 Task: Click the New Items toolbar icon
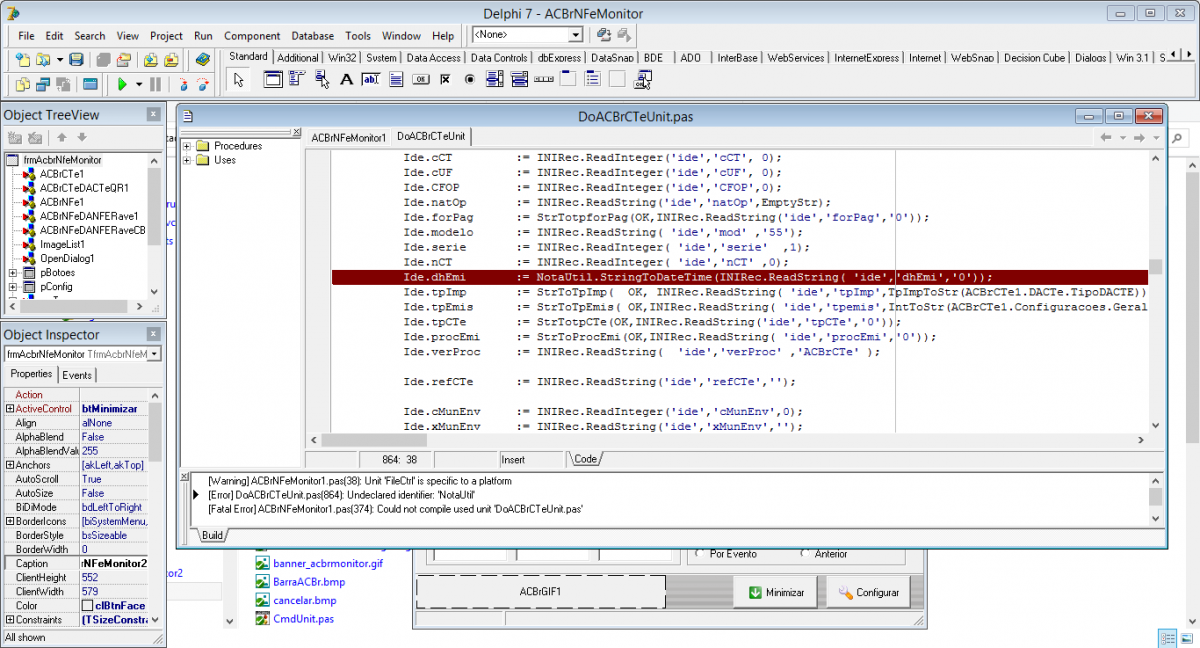(x=23, y=59)
